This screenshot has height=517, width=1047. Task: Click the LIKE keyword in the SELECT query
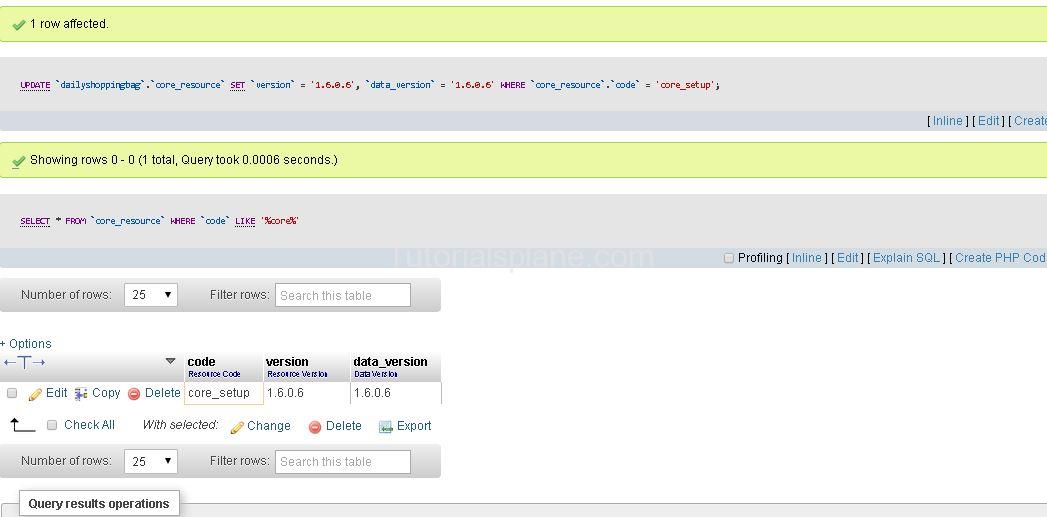point(245,221)
